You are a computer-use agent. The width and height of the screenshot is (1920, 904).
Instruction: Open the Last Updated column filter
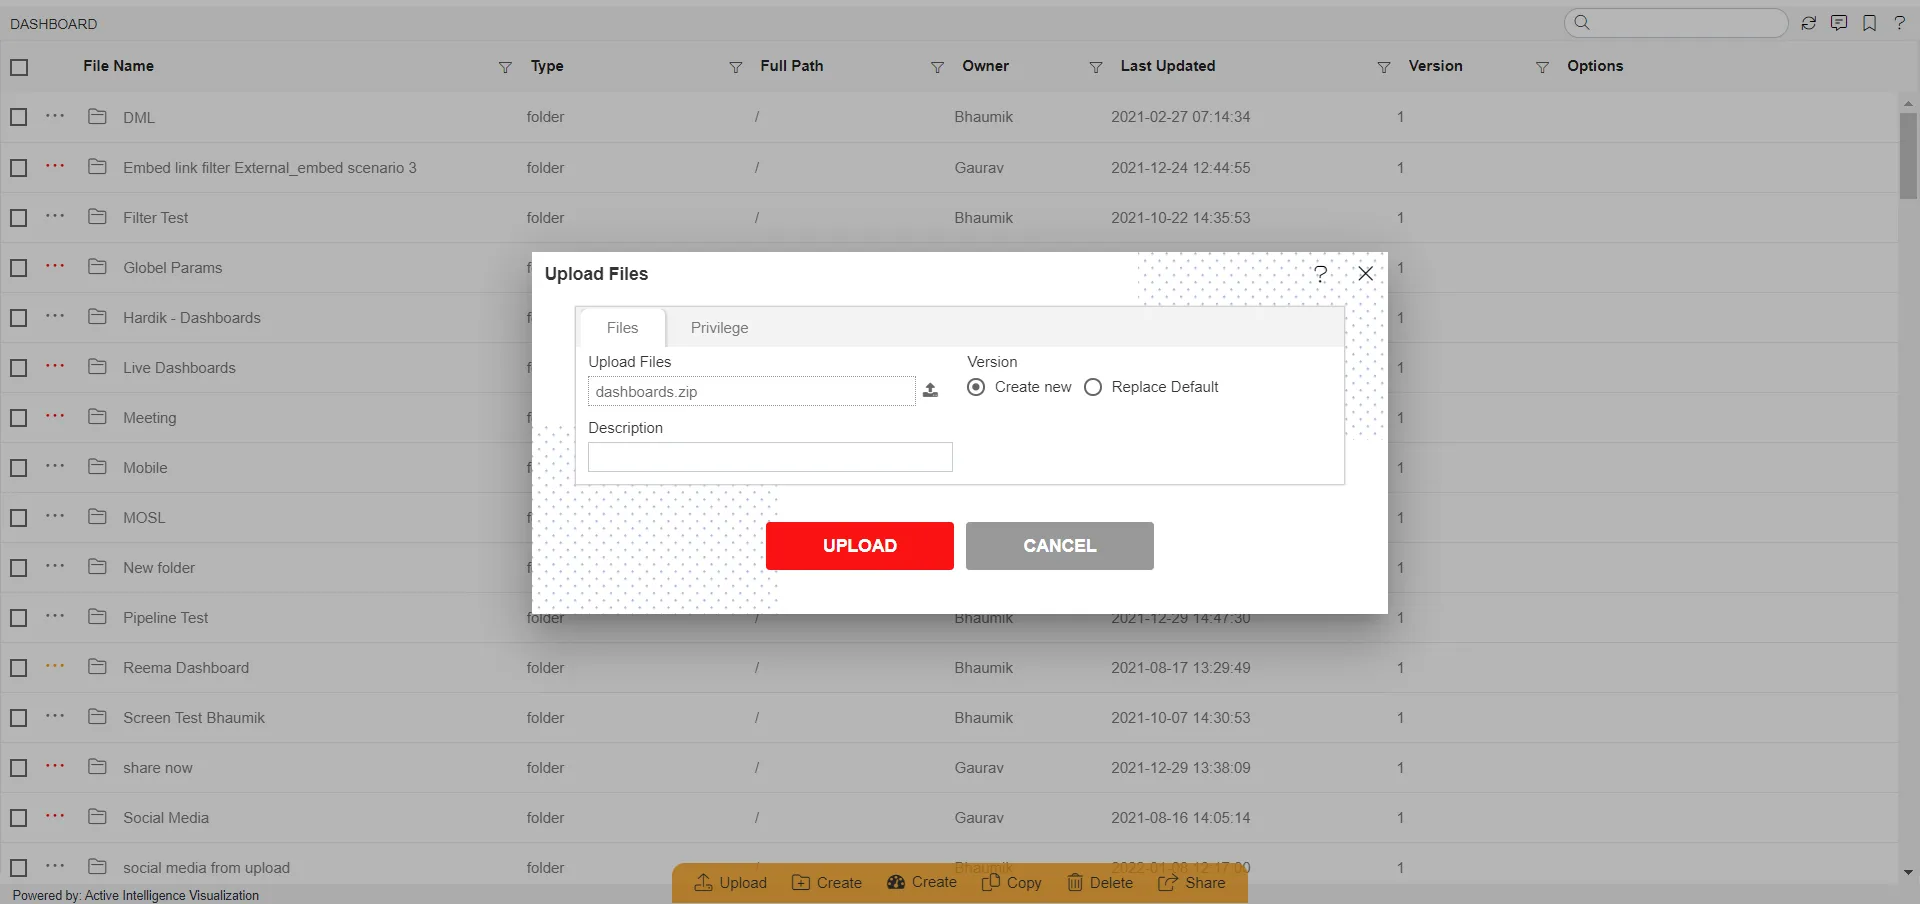(1384, 67)
